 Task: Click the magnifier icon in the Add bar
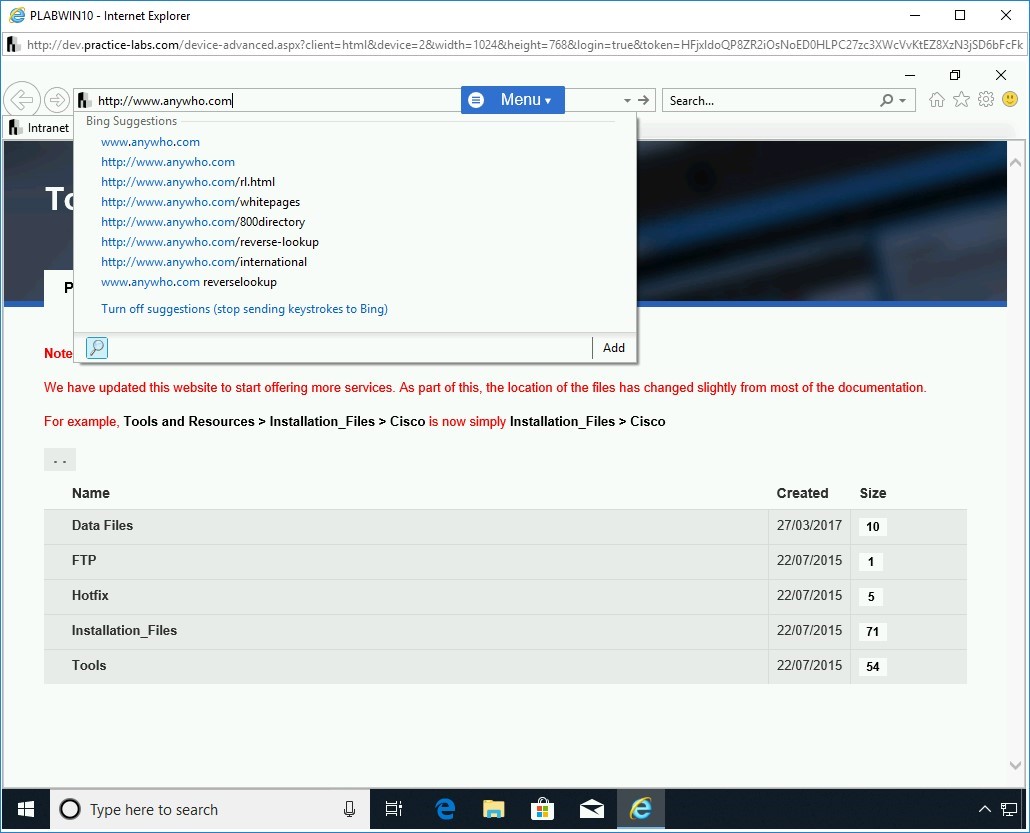coord(97,348)
